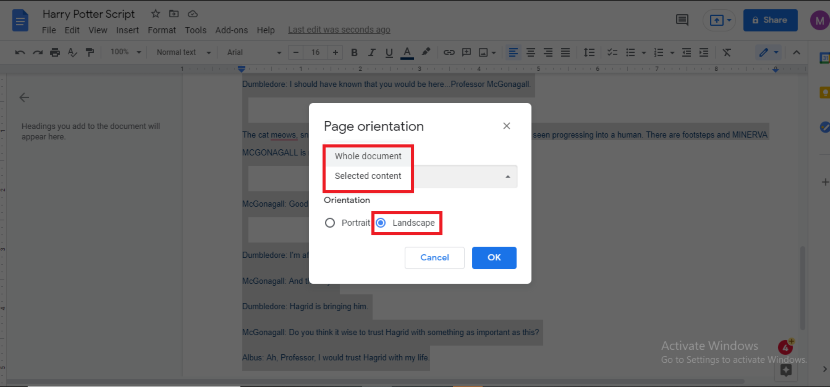Check the cloud saved status icon
This screenshot has height=387, width=830.
pyautogui.click(x=193, y=14)
